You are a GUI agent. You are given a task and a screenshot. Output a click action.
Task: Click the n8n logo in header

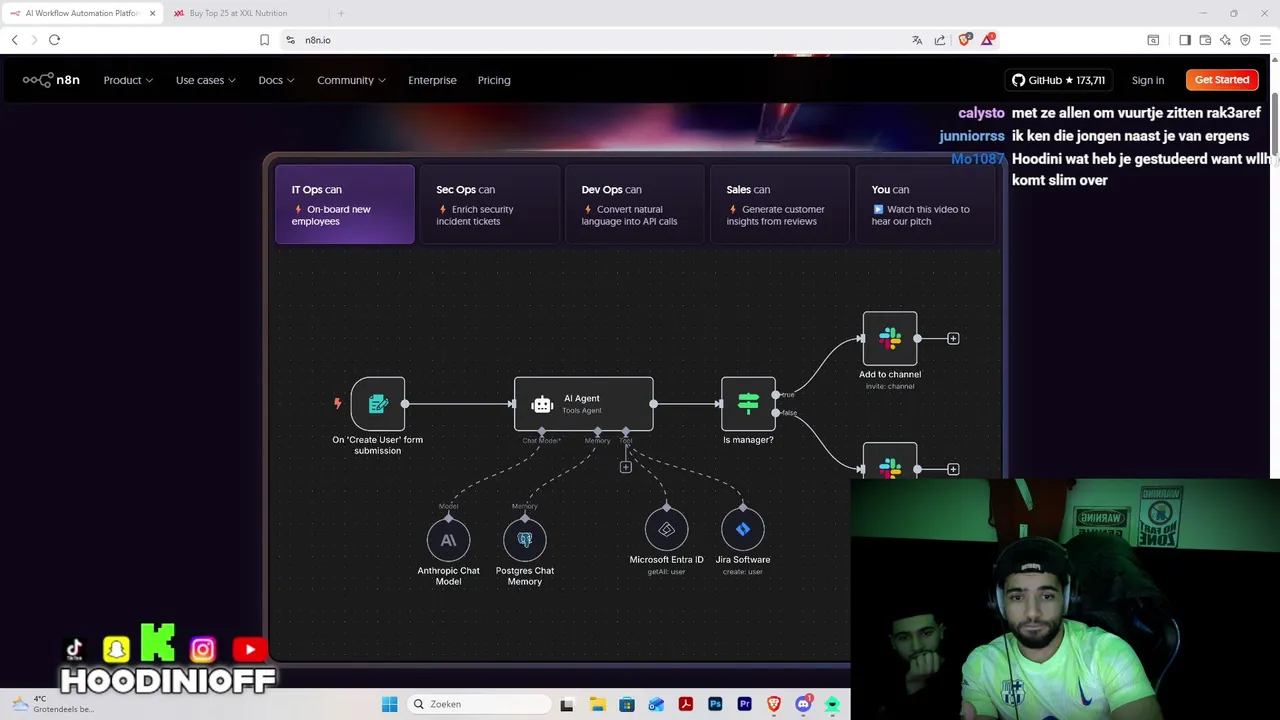click(x=51, y=80)
